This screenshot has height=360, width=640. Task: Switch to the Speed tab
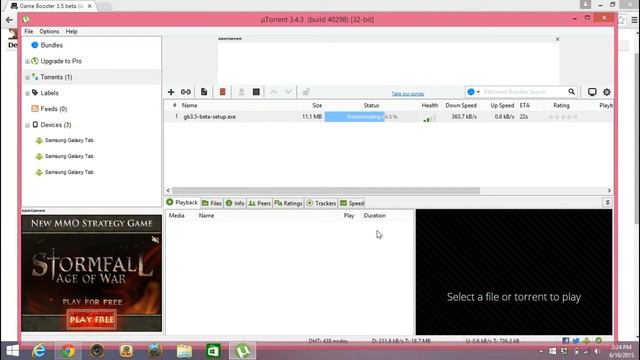click(x=352, y=203)
